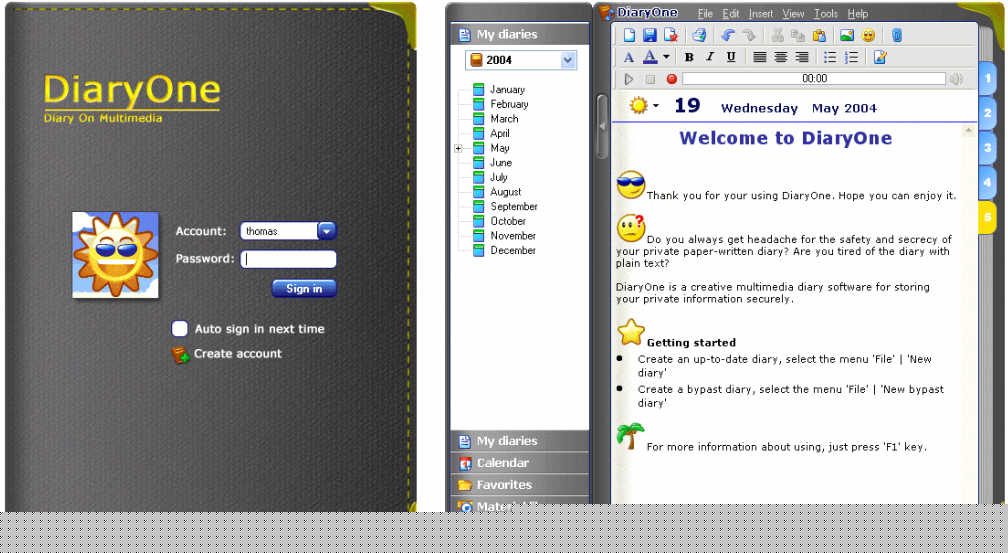Enable Auto sign in next time checkbox
This screenshot has height=553, width=1008.
179,329
